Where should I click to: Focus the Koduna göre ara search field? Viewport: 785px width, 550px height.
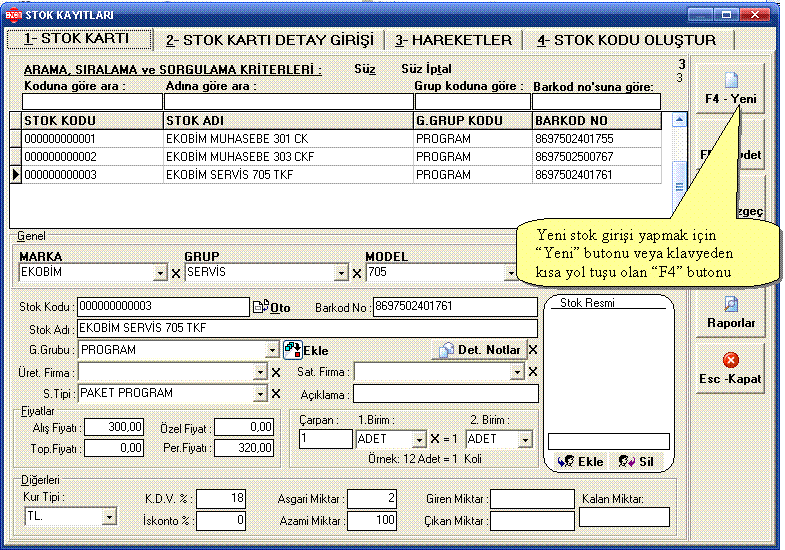point(93,102)
